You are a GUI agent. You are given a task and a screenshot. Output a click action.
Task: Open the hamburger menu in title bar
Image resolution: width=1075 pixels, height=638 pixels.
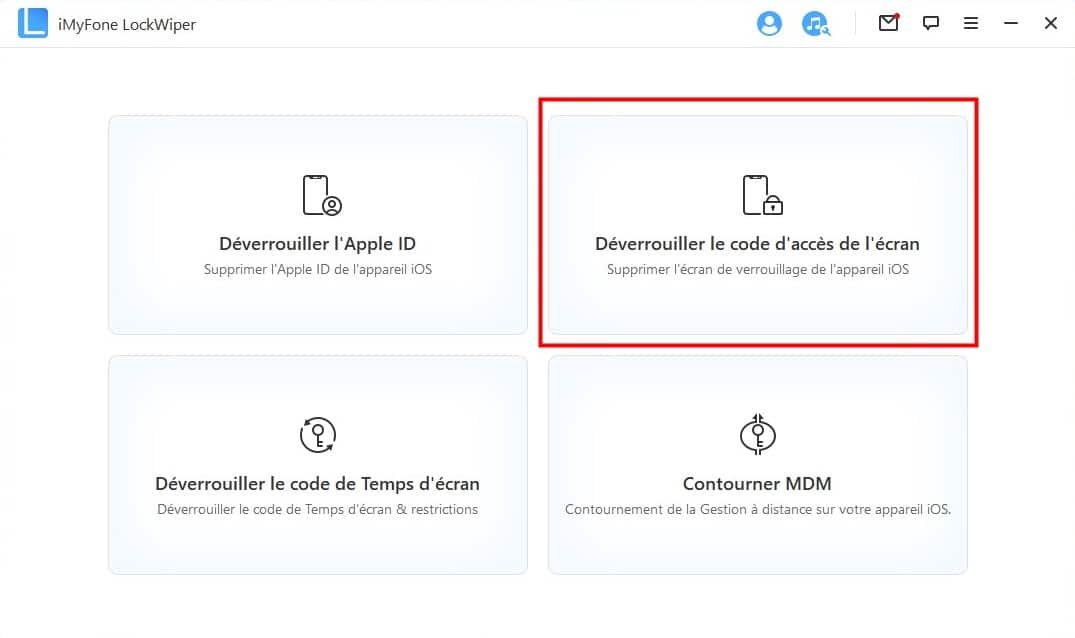tap(970, 24)
